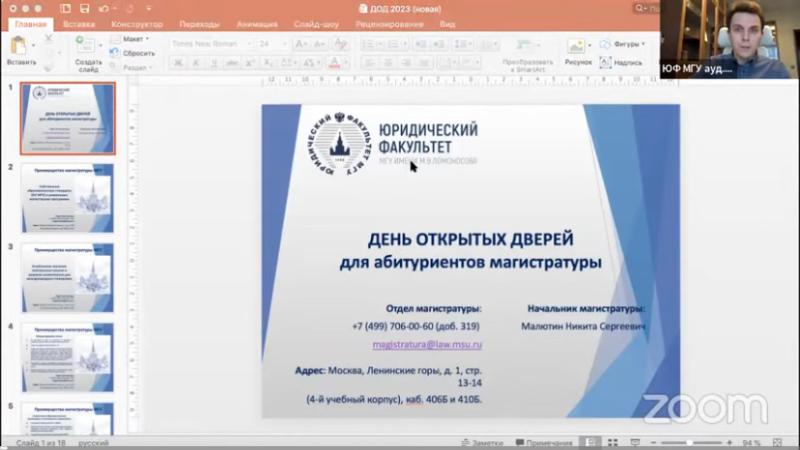800x450 pixels.
Task: Switch to the Конструктор tab
Action: [x=137, y=24]
